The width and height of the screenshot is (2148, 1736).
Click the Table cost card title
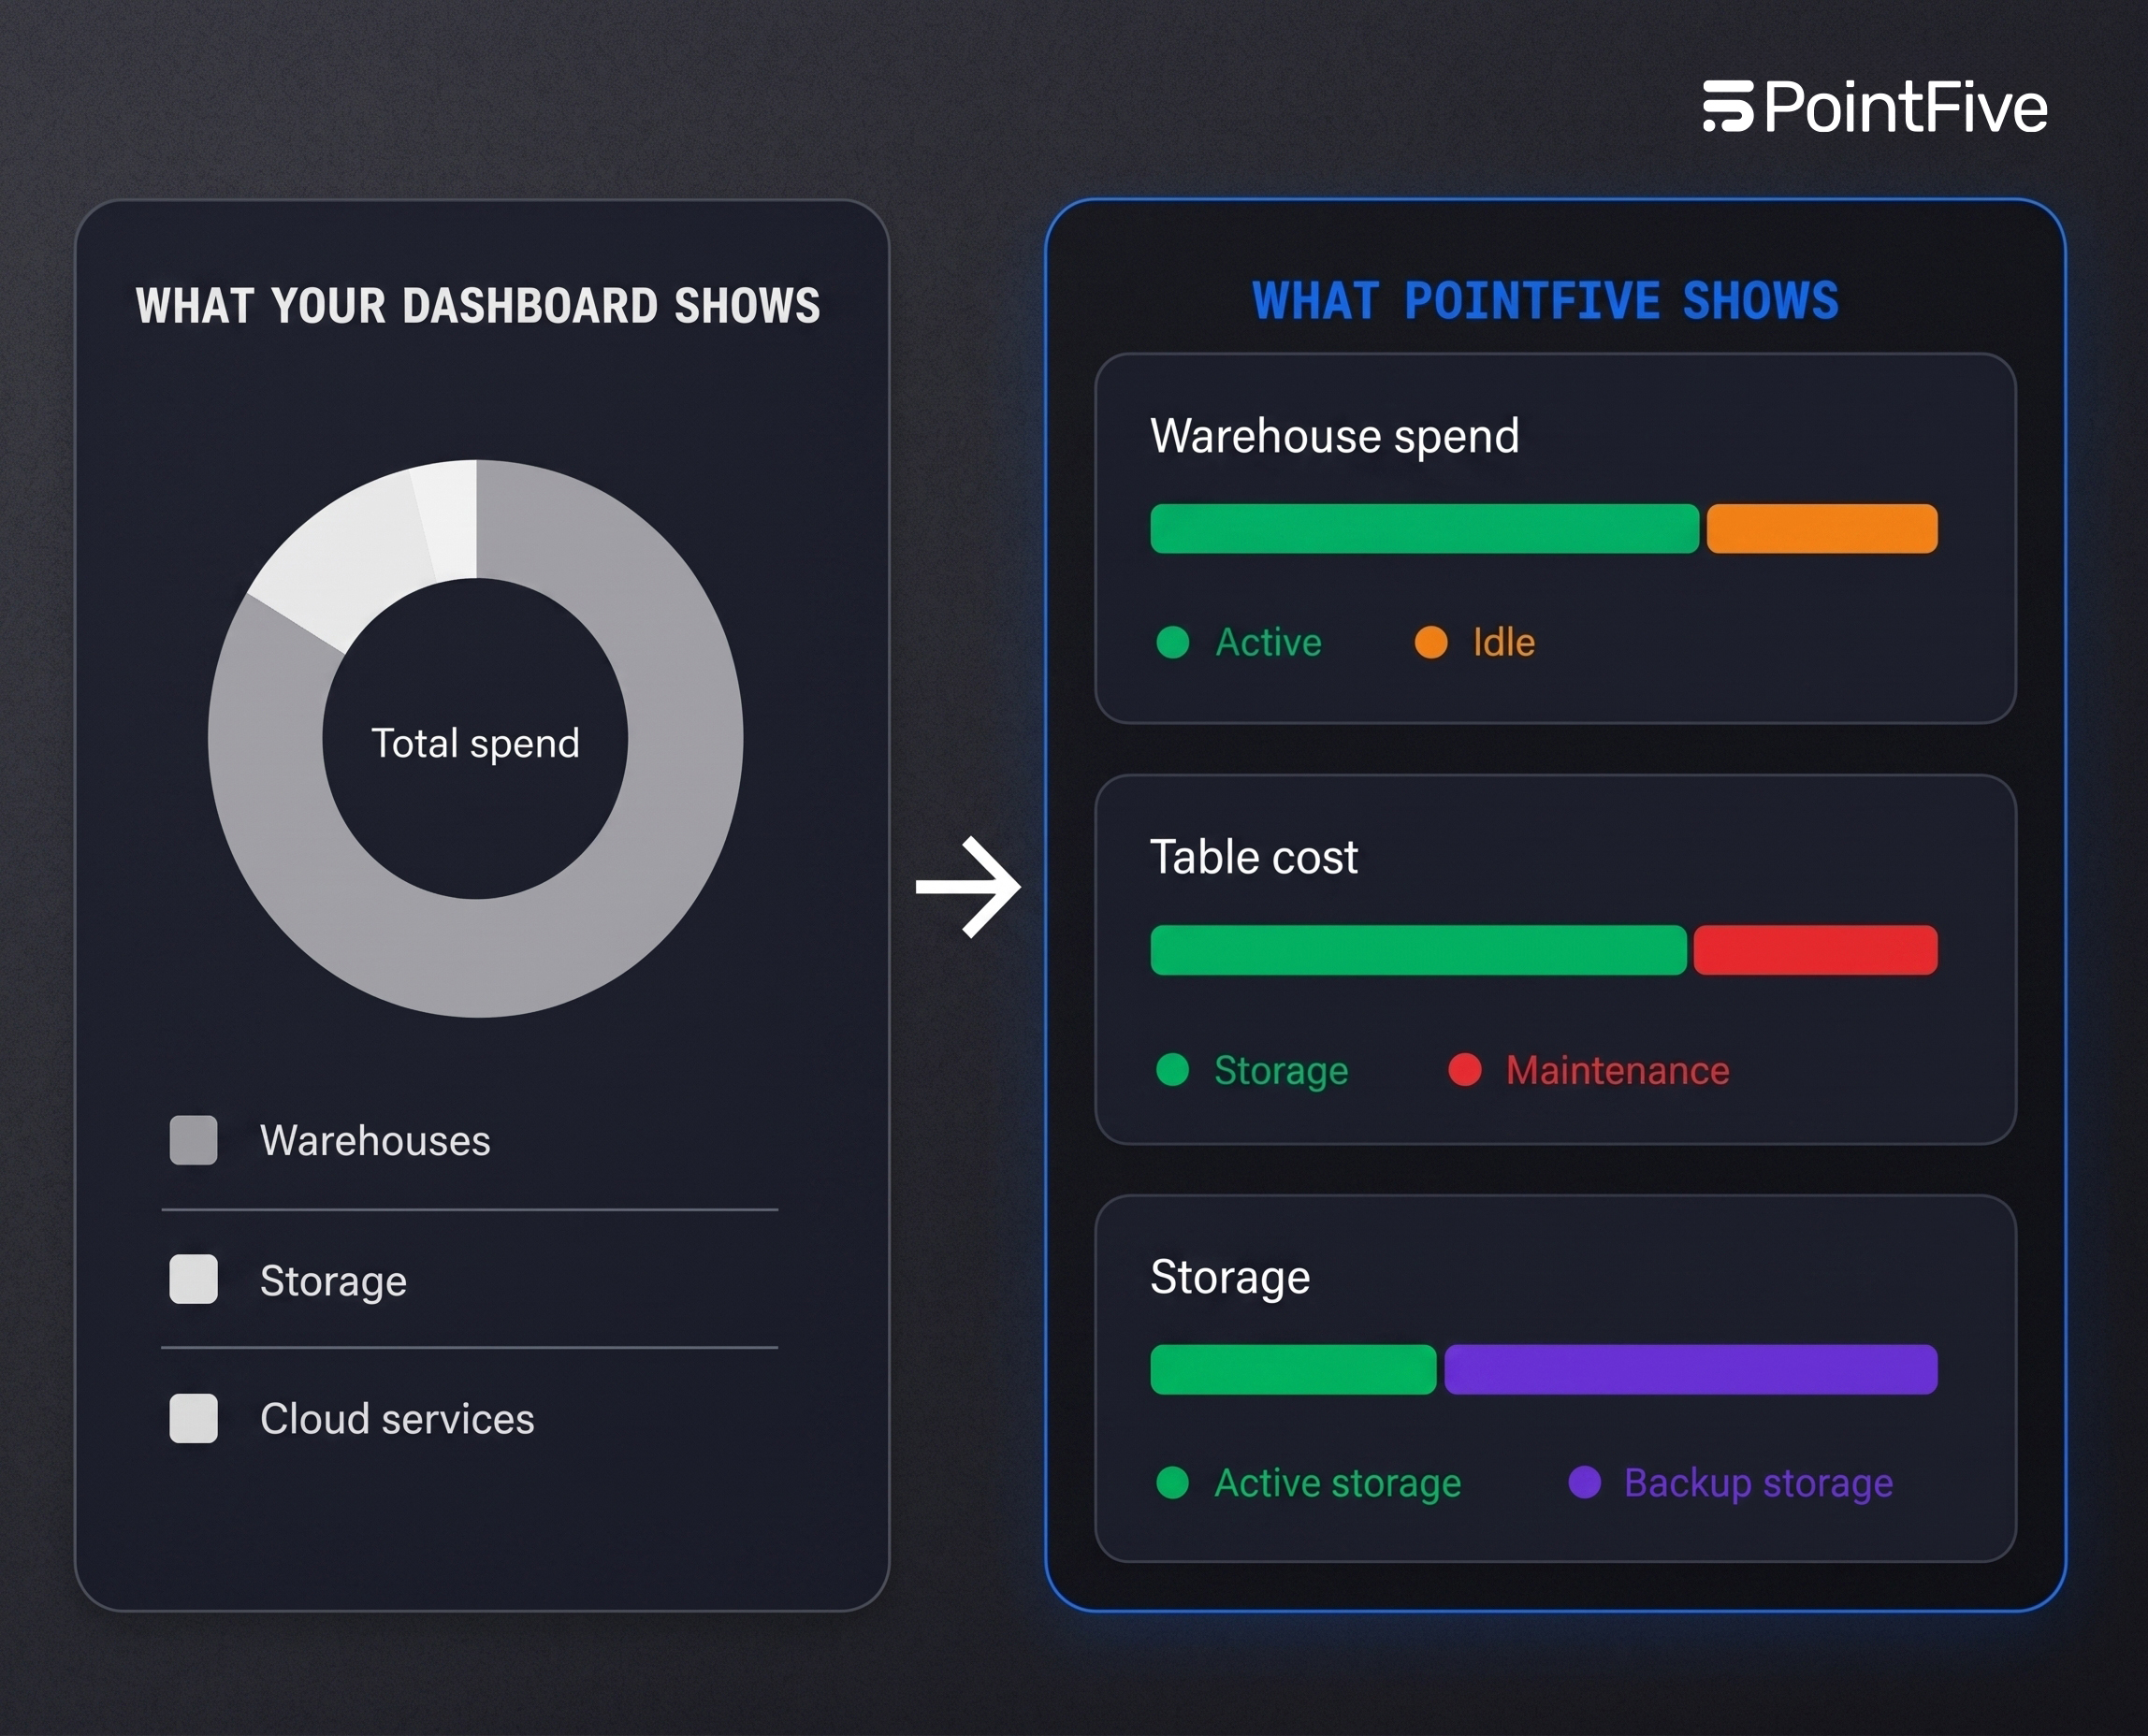click(x=1254, y=857)
